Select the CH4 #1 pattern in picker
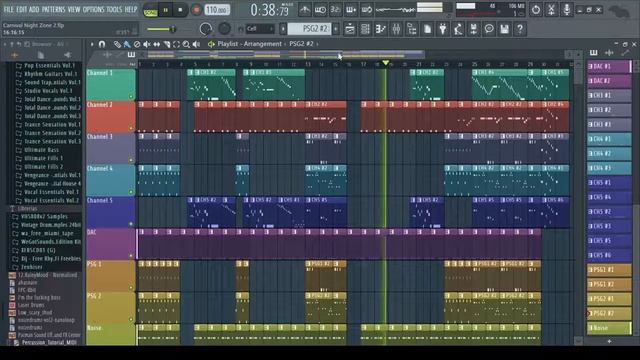 [x=609, y=139]
